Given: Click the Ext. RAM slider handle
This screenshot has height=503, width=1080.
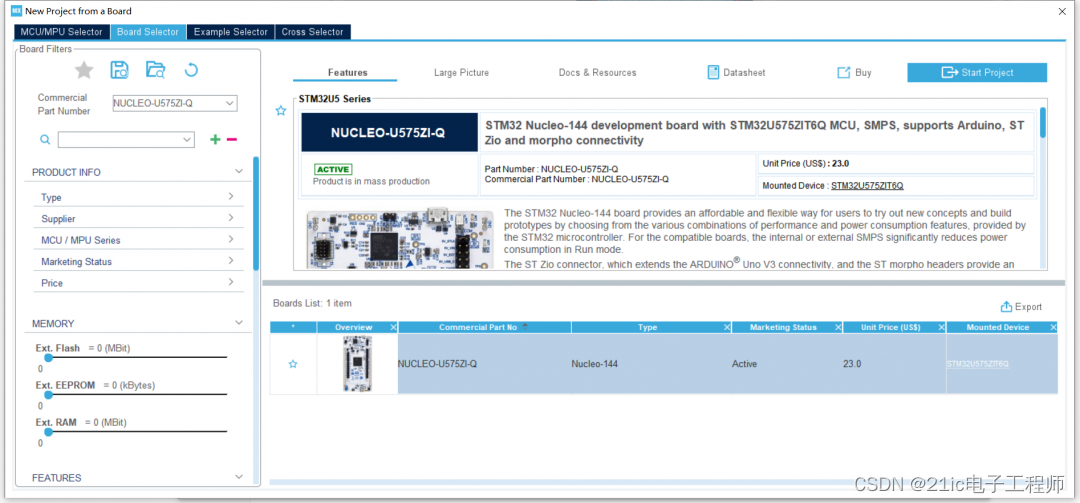Looking at the screenshot, I should click(48, 432).
